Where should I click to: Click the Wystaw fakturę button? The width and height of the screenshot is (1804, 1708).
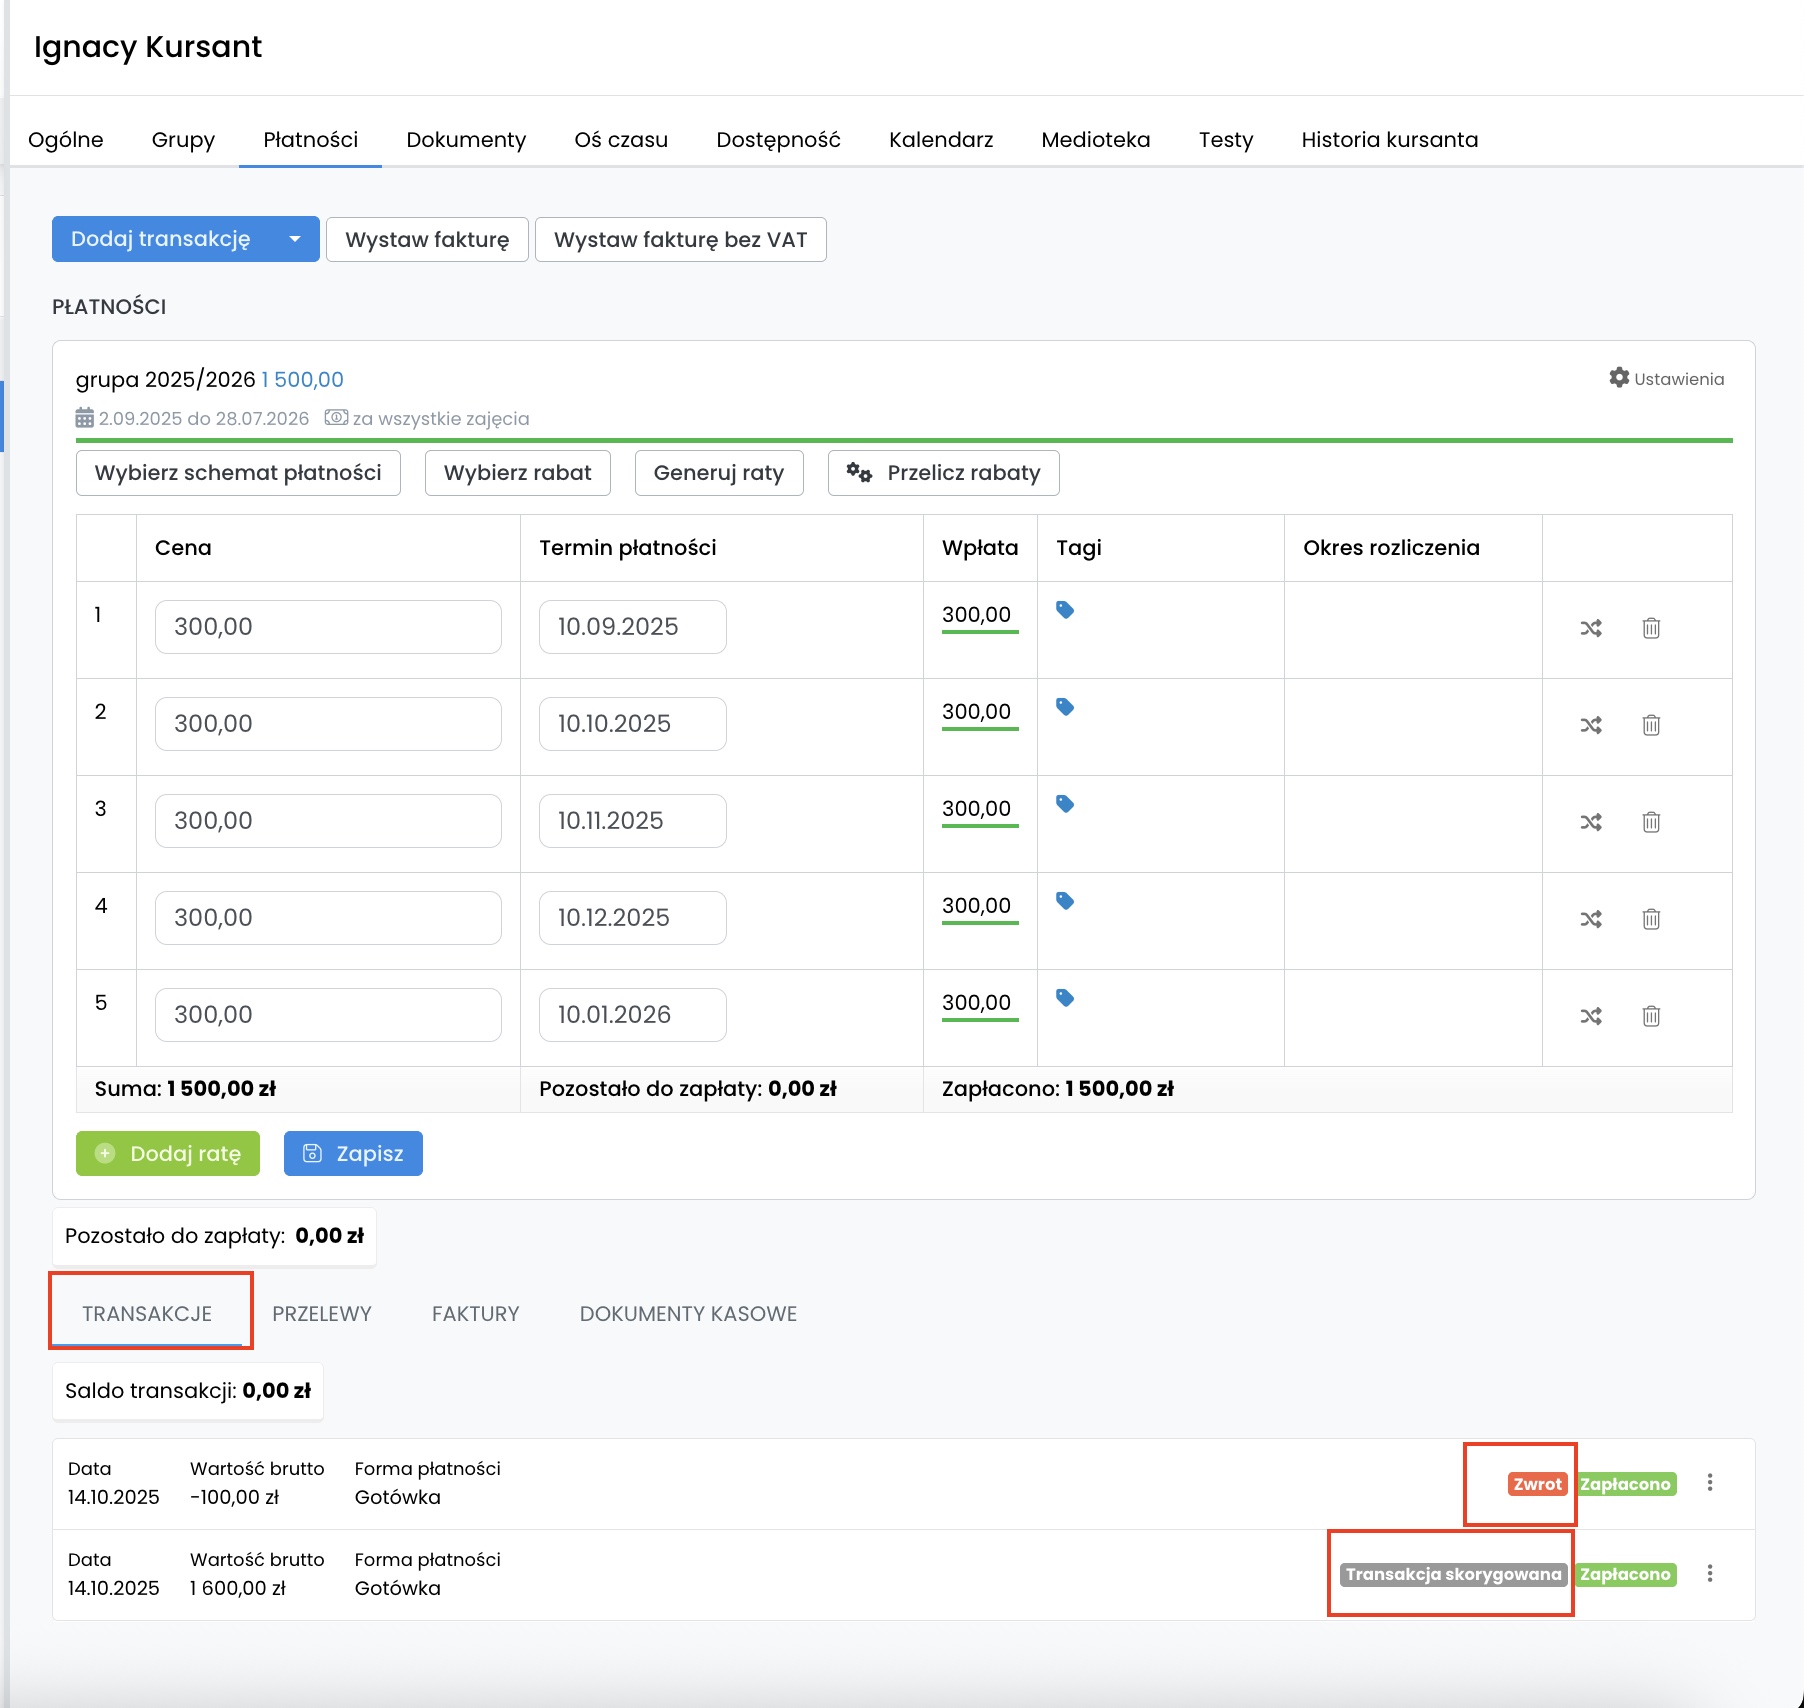[427, 240]
